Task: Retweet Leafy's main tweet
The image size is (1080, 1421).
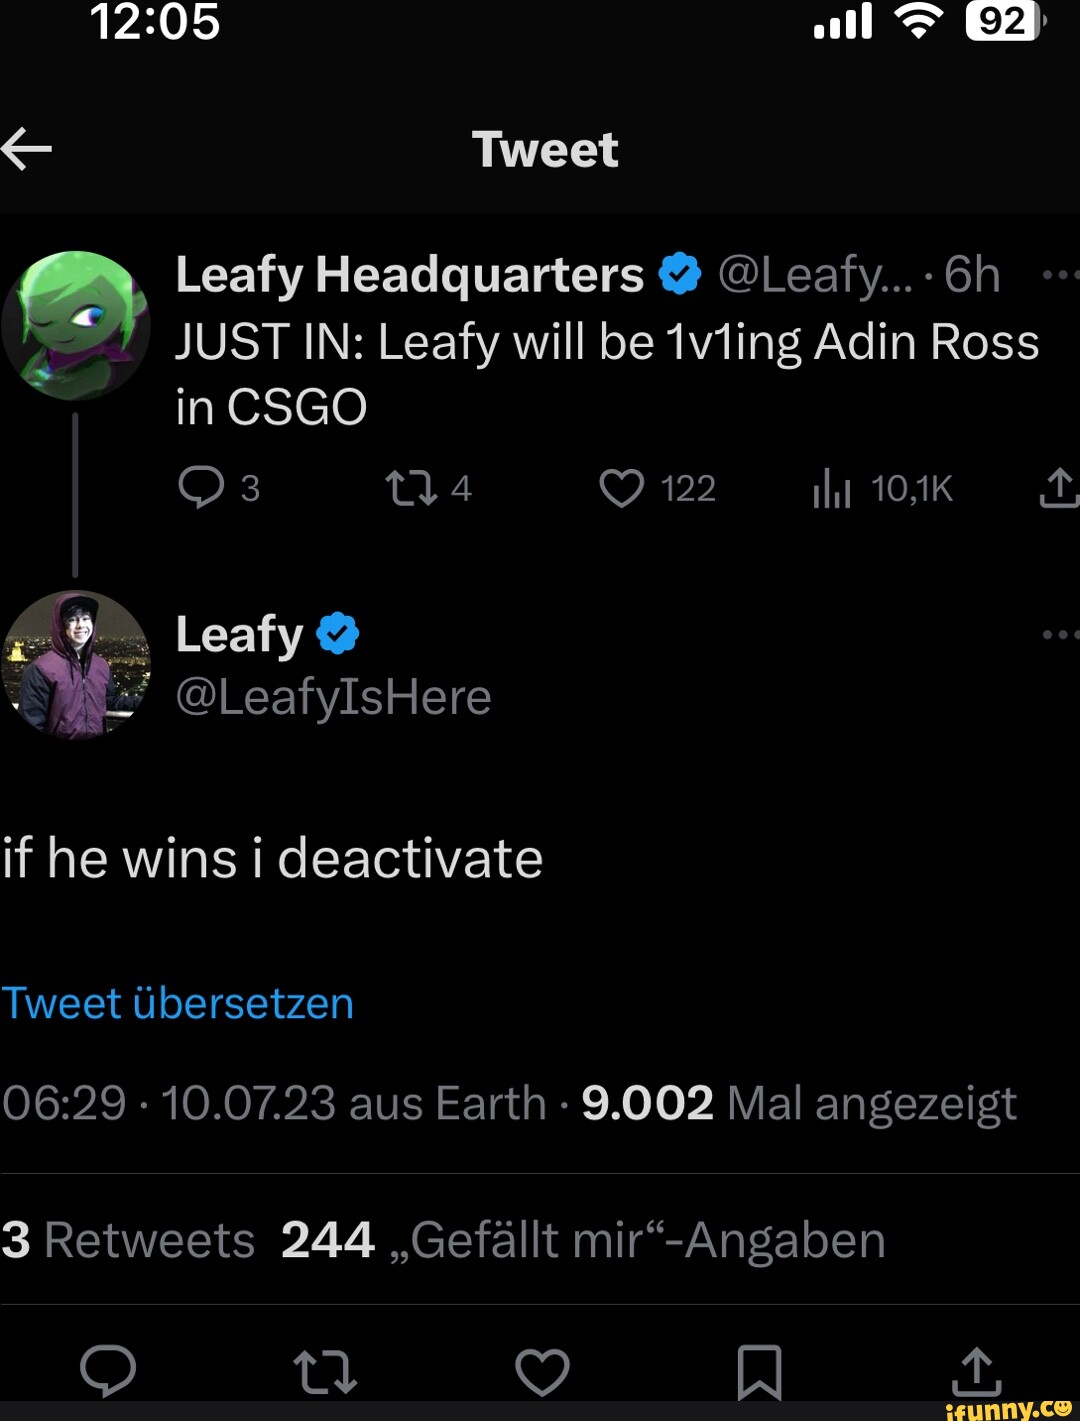Action: (325, 1371)
